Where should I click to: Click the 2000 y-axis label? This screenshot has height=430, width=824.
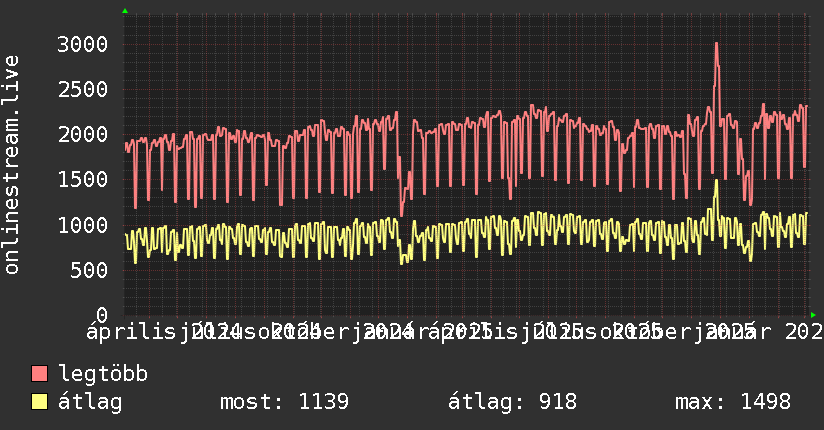[83, 135]
